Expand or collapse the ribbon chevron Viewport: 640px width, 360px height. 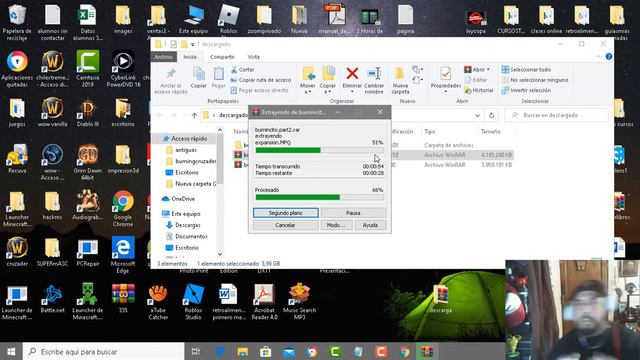pyautogui.click(x=598, y=57)
